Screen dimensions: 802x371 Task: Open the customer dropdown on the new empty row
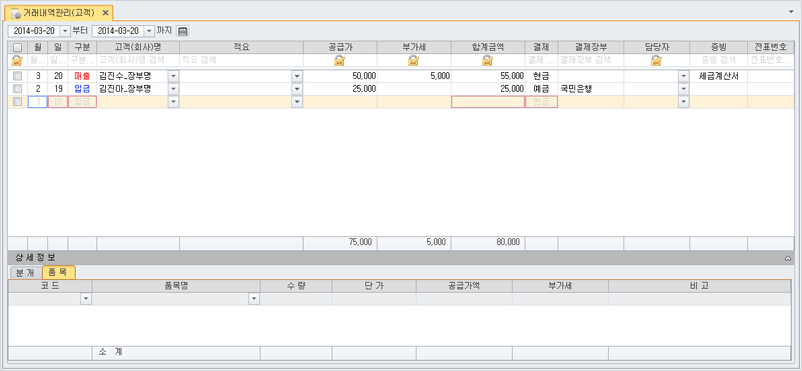[173, 101]
